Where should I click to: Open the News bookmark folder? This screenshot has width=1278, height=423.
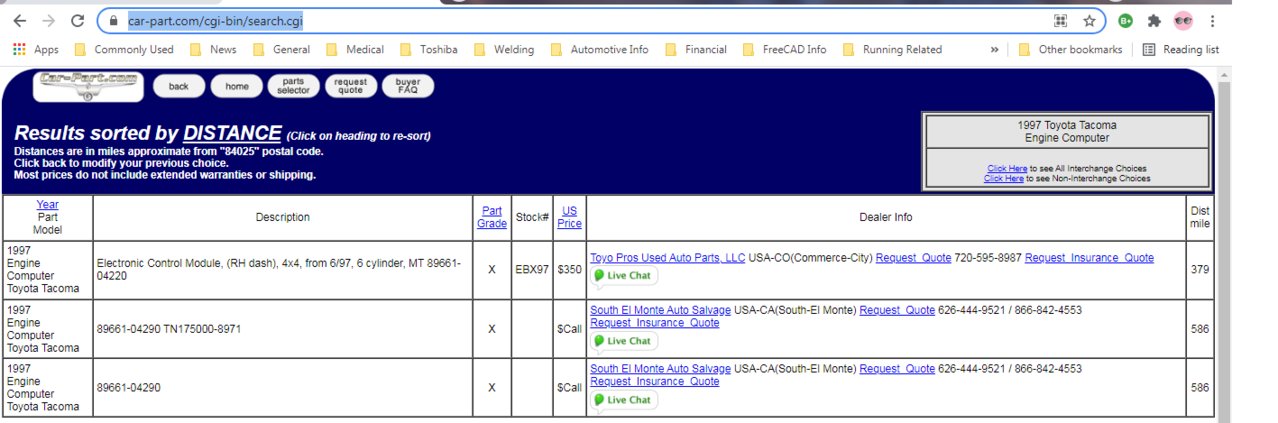click(214, 49)
